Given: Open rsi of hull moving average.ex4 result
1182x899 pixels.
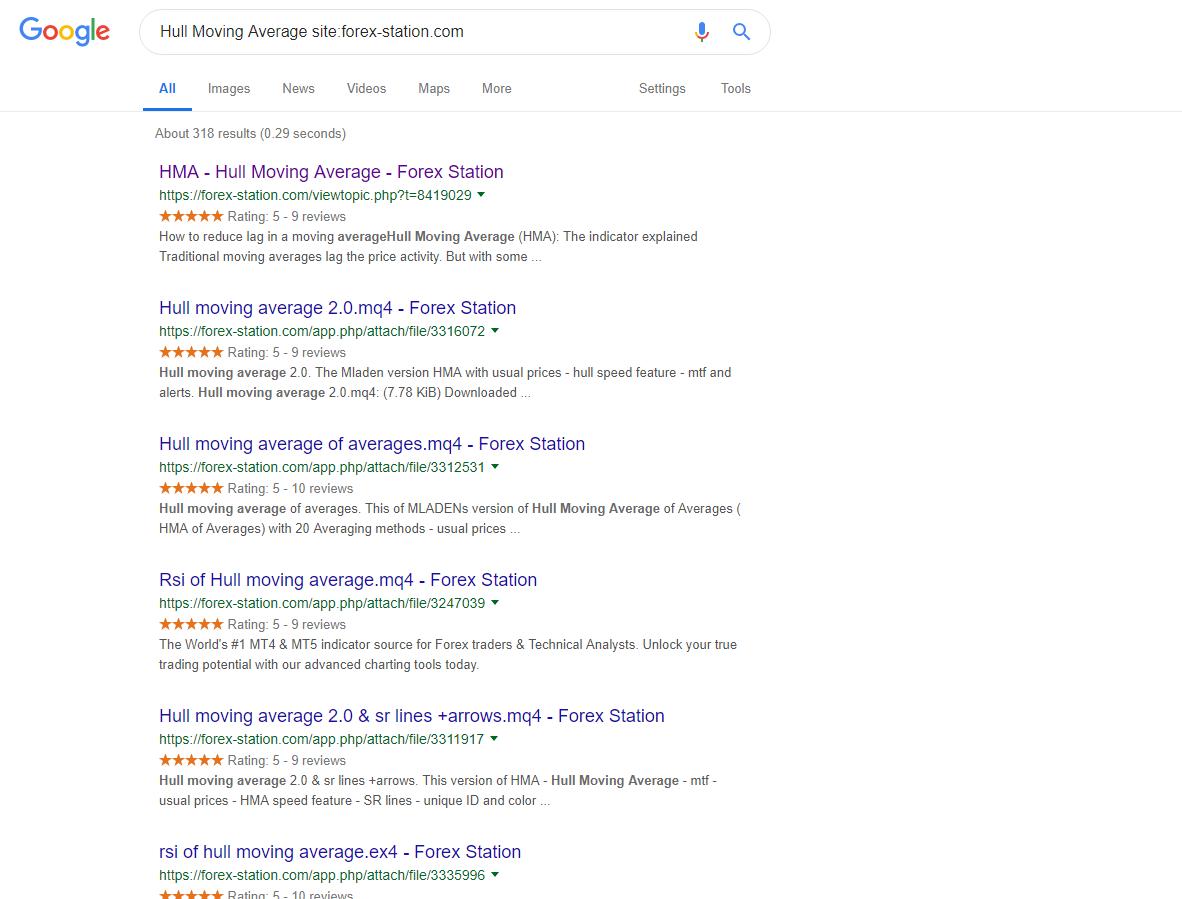Looking at the screenshot, I should coord(340,852).
